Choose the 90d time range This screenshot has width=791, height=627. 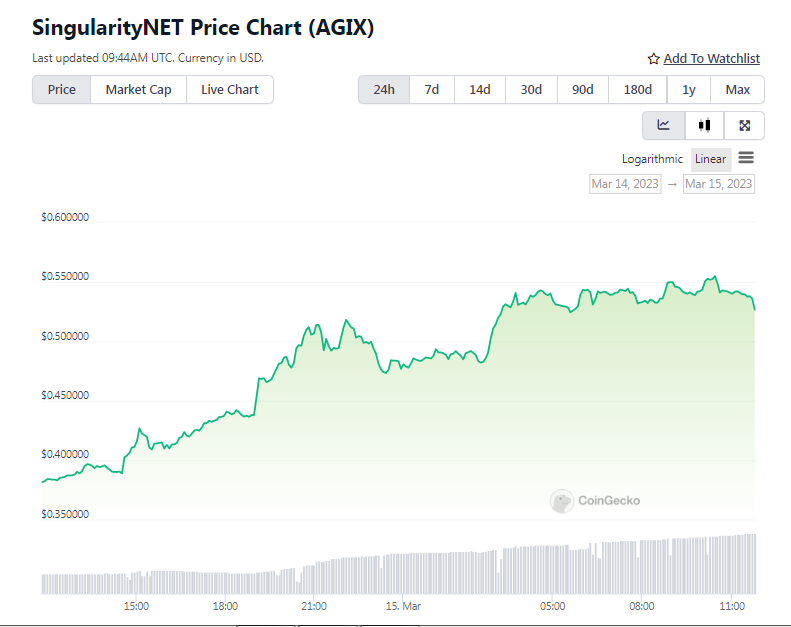coord(583,90)
